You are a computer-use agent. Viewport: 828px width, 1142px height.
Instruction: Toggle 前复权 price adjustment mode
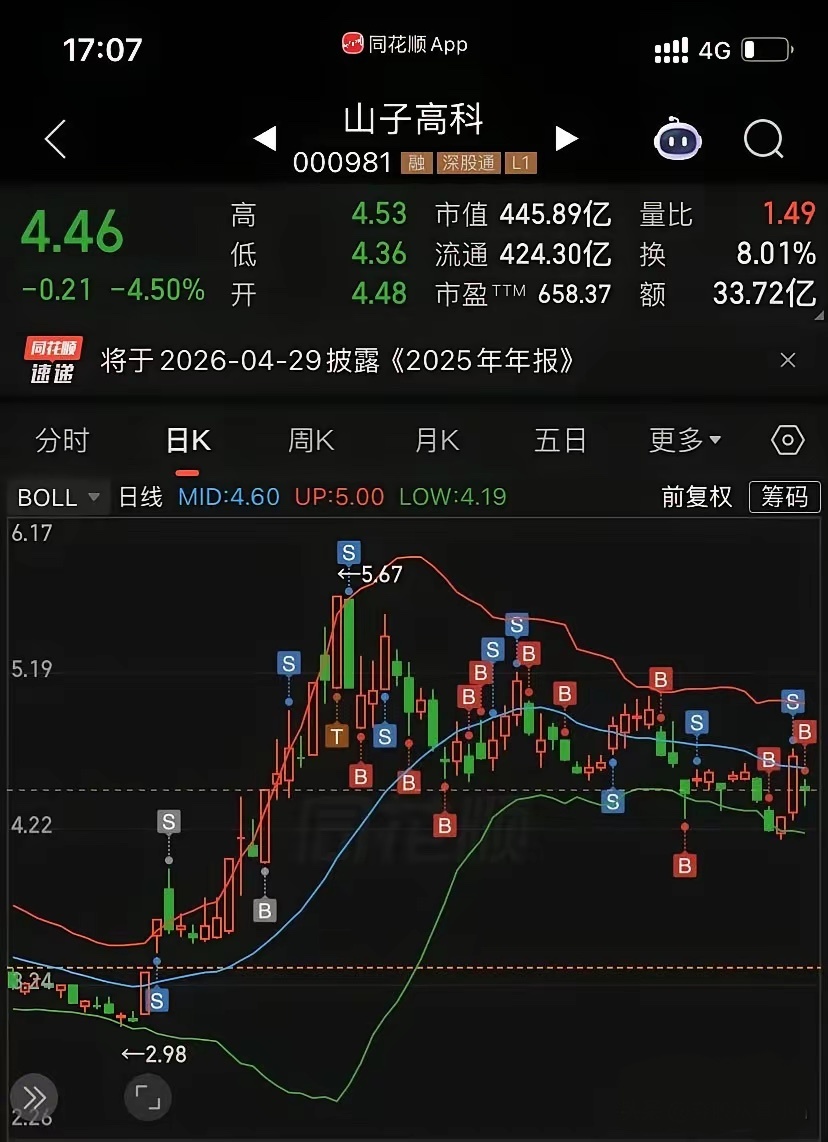pos(697,497)
